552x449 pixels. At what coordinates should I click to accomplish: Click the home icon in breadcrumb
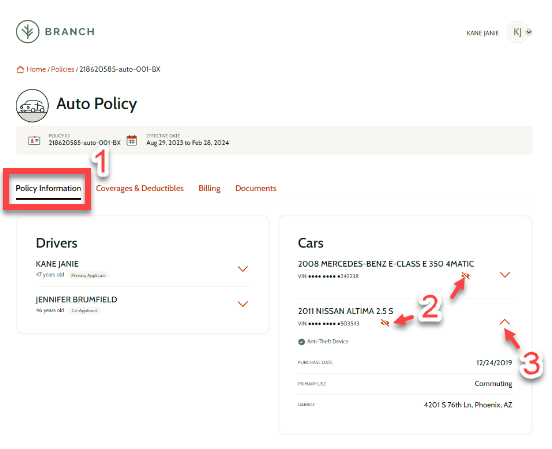[20, 69]
